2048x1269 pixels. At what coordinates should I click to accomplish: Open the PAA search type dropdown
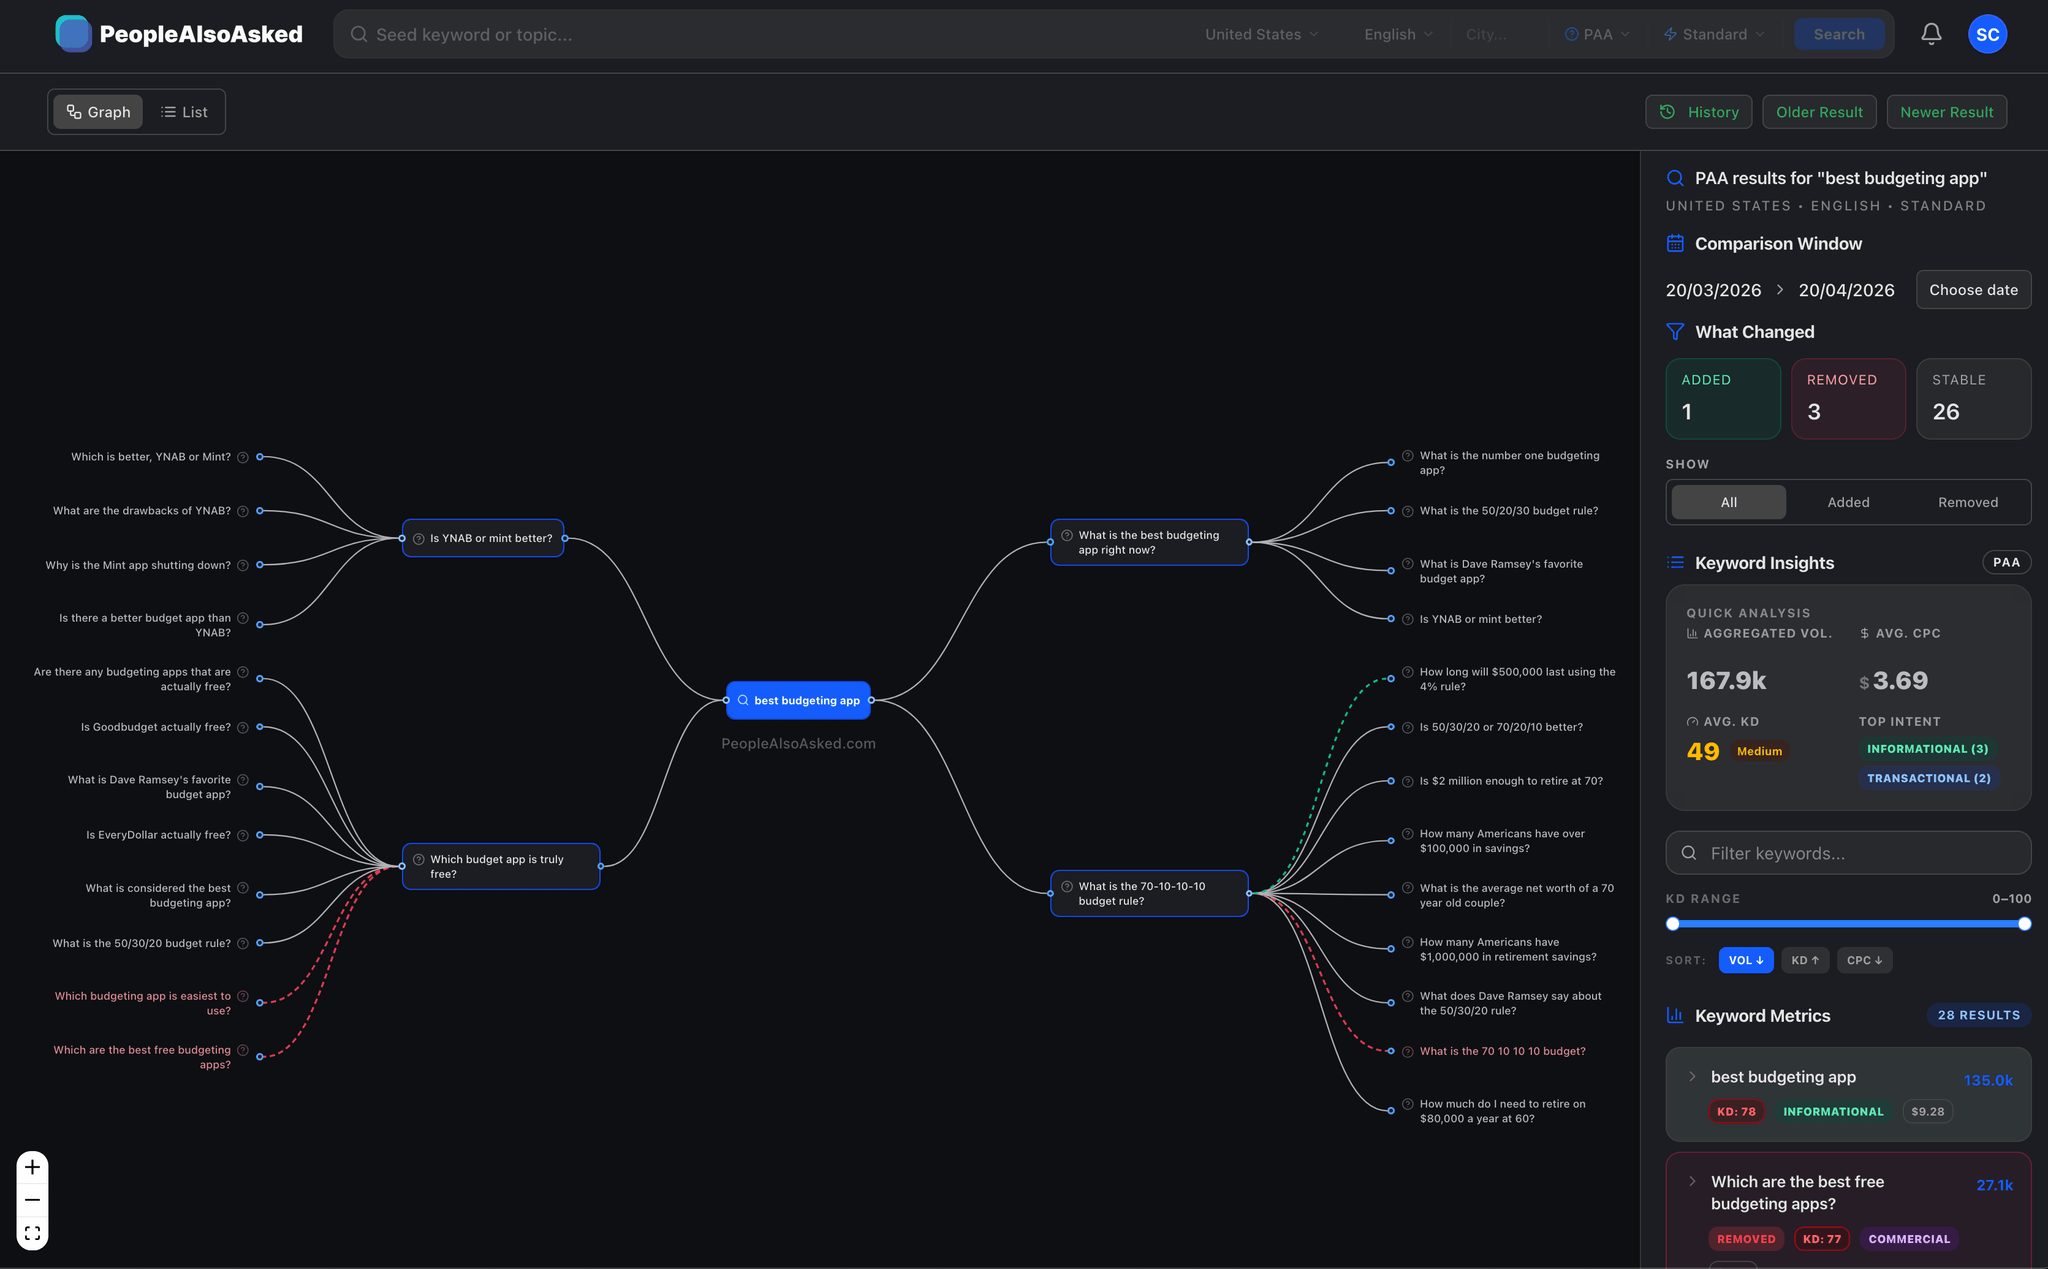[1597, 34]
